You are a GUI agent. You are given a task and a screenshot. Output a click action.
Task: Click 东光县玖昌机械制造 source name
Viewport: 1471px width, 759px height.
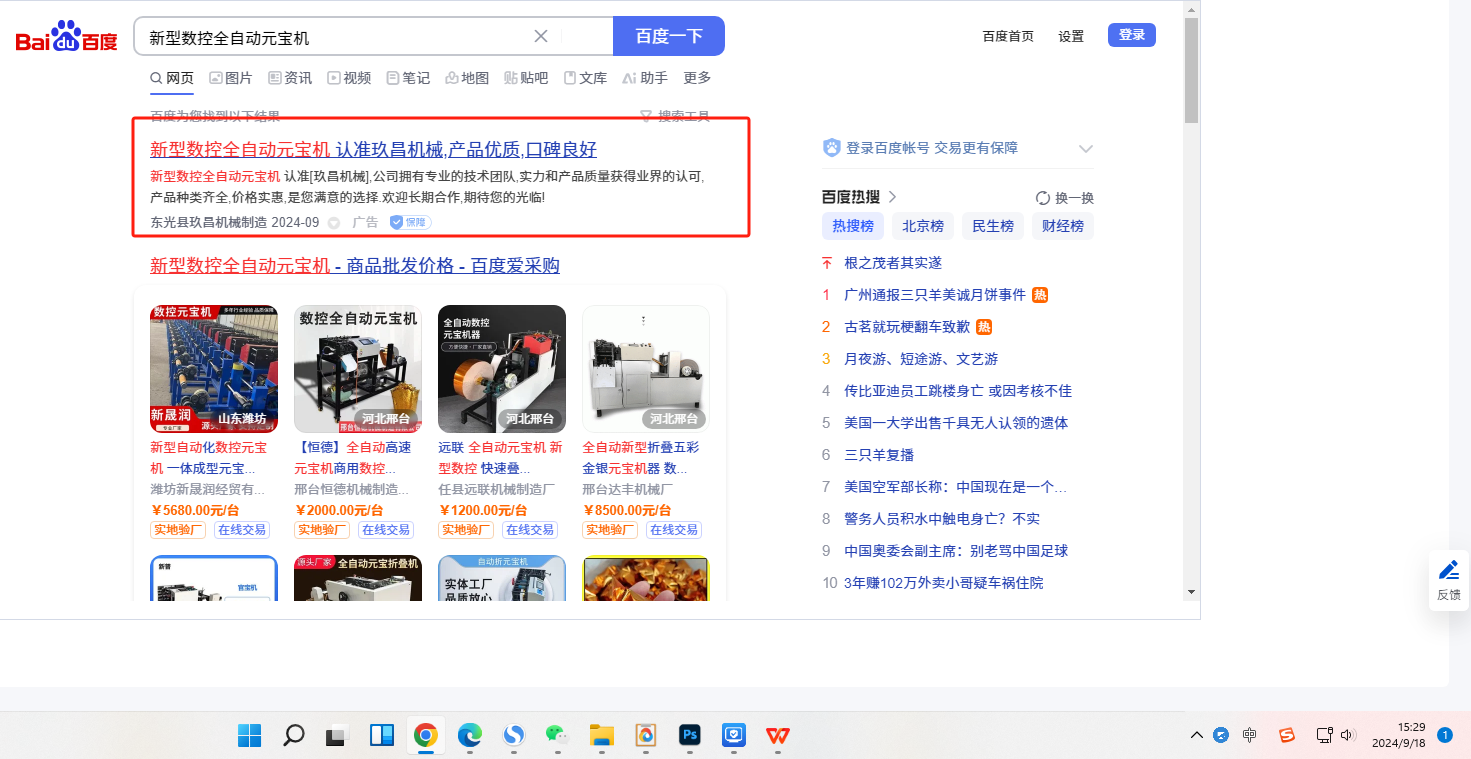click(x=208, y=222)
